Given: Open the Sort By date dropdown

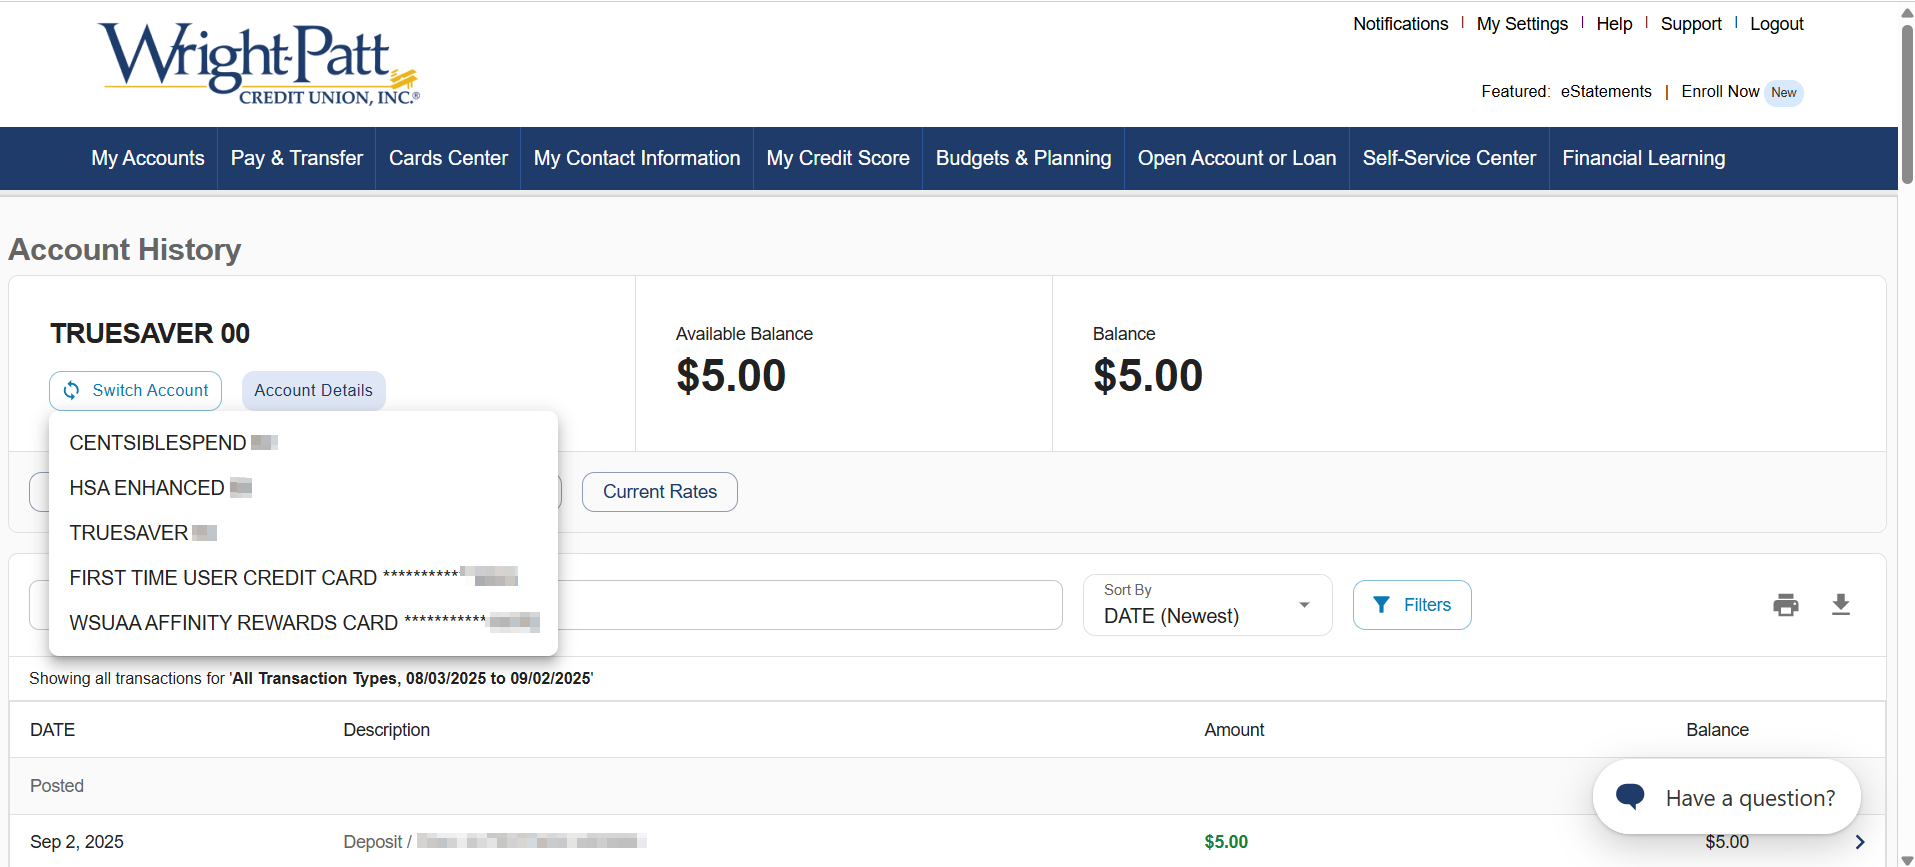Looking at the screenshot, I should pos(1207,605).
